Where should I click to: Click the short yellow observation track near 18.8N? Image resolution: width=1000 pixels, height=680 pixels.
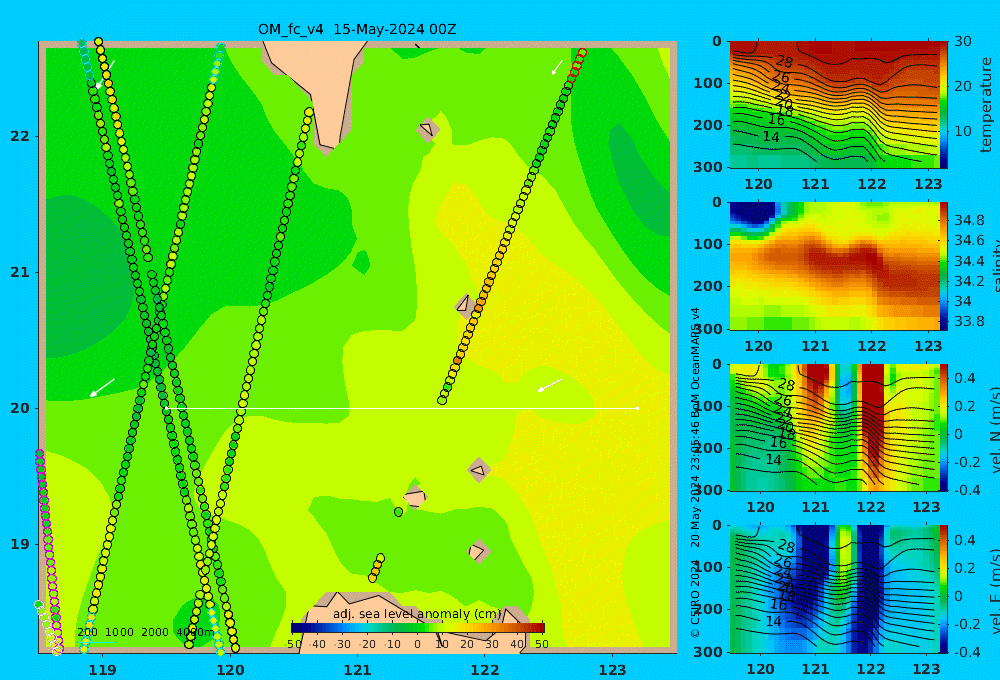pos(376,568)
